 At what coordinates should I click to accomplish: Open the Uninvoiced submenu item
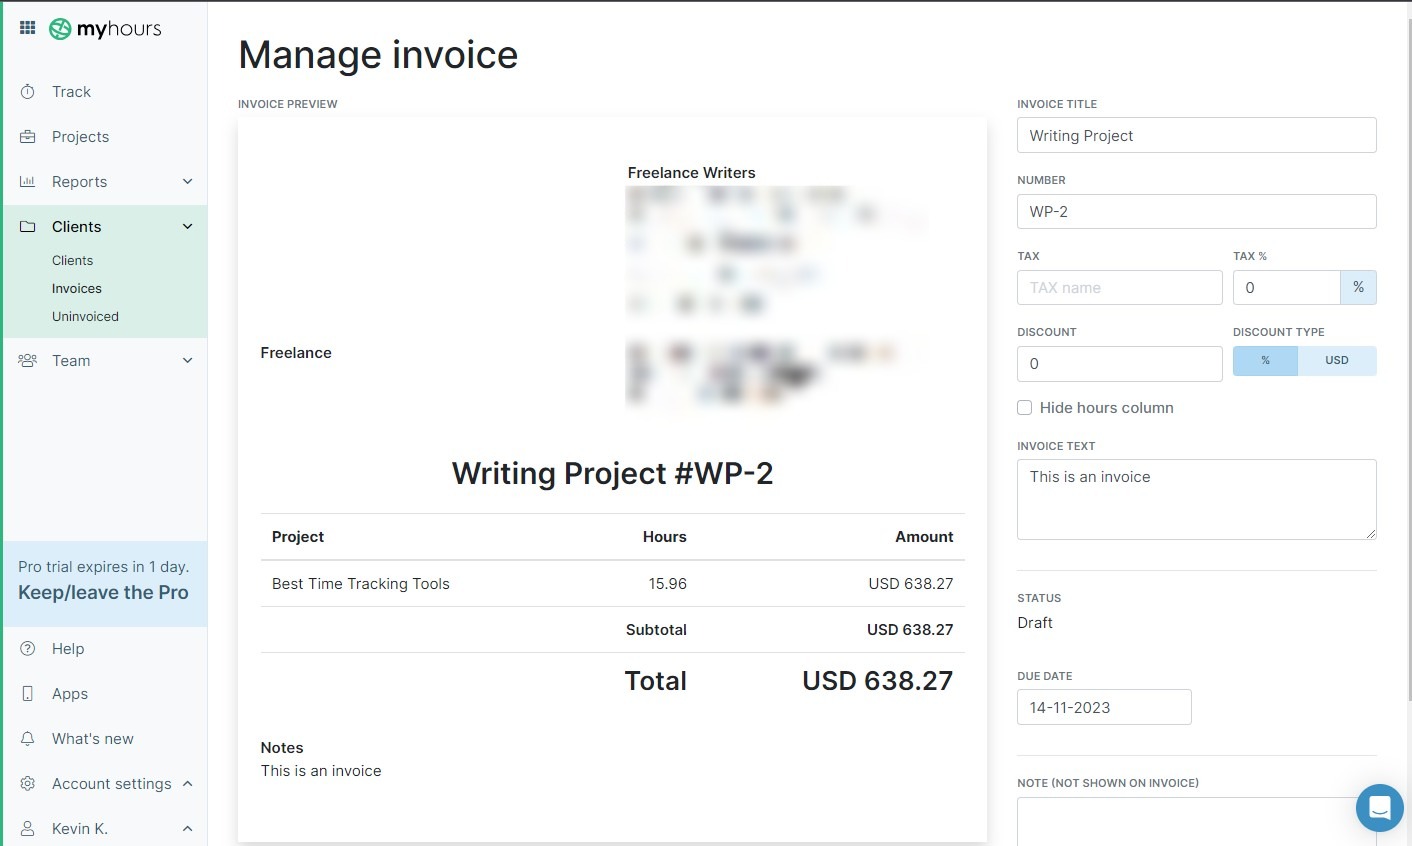(85, 317)
